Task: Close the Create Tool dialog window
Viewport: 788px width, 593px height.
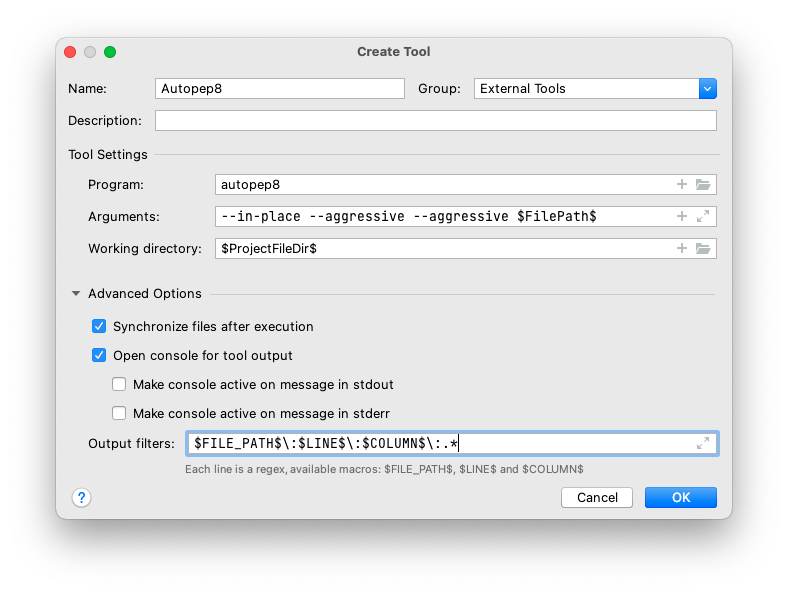Action: (x=70, y=52)
